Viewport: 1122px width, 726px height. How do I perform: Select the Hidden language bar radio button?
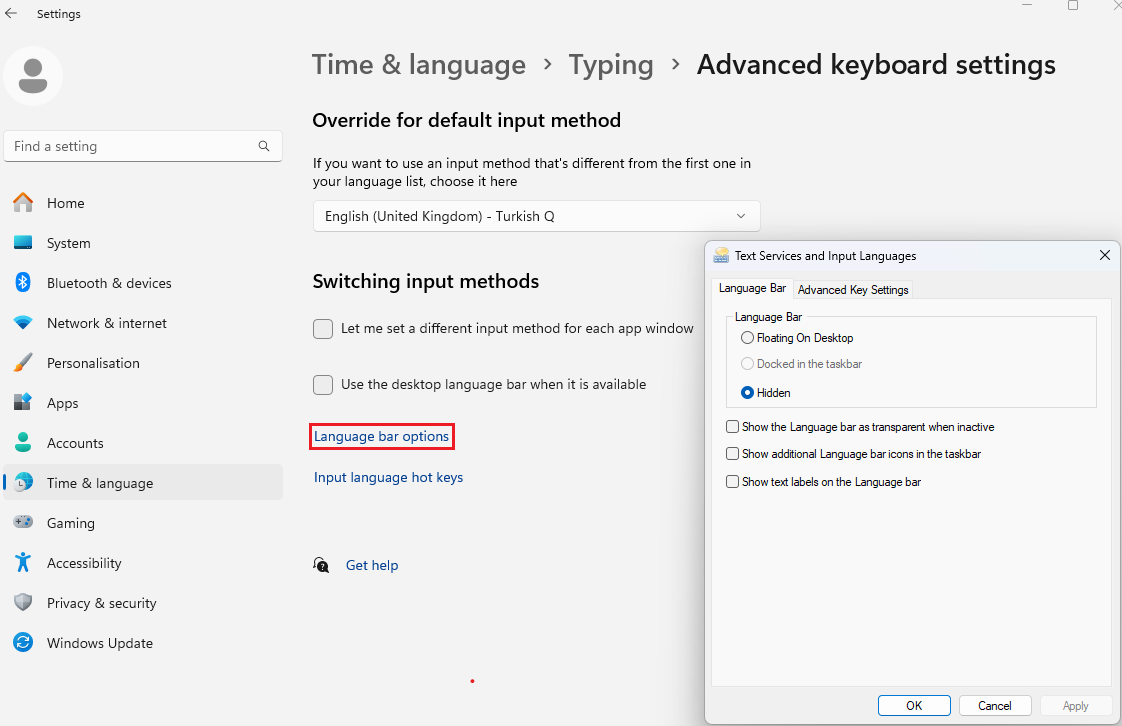tap(747, 393)
